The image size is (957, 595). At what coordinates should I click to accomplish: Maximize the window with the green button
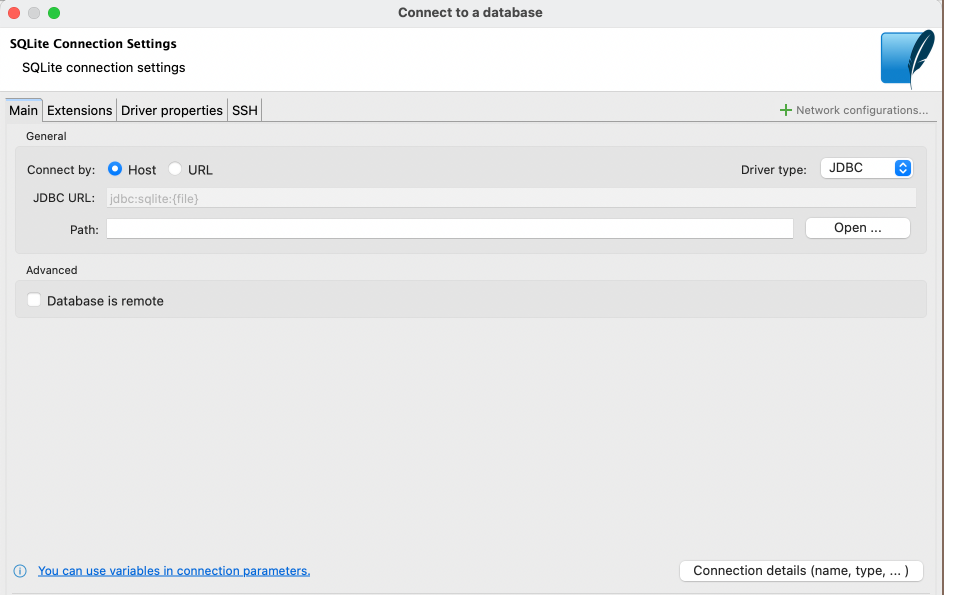(x=54, y=13)
